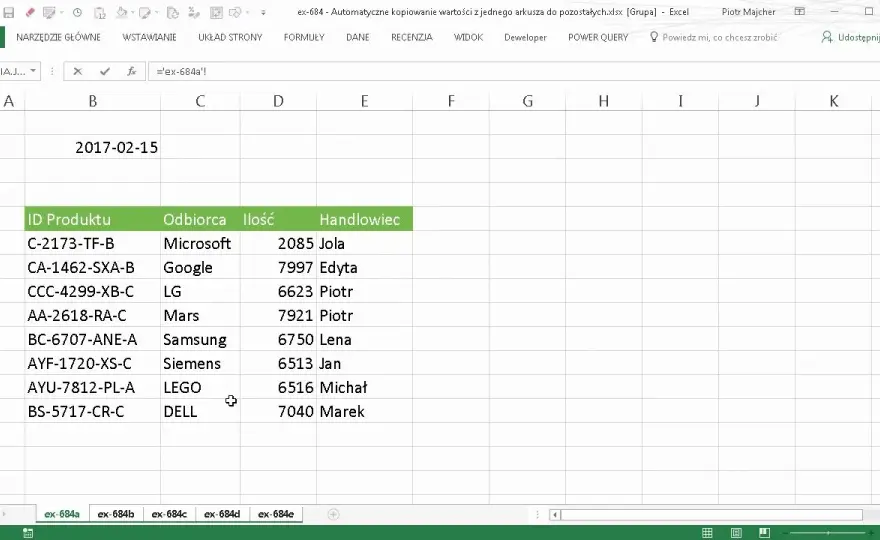
Task: Select column C header
Action: (200, 101)
